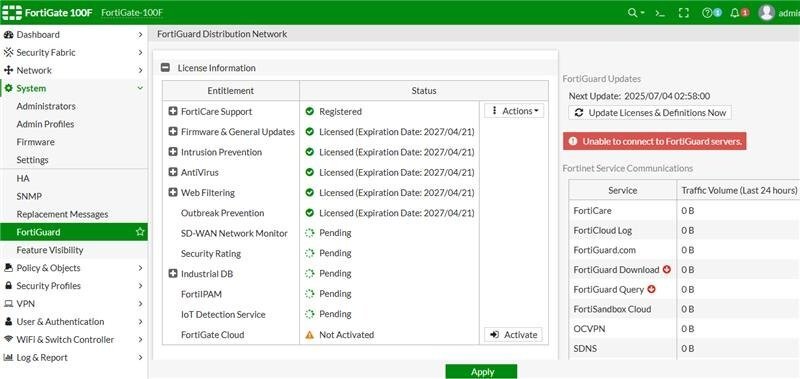Click the User & Authentication person icon

pos(8,322)
